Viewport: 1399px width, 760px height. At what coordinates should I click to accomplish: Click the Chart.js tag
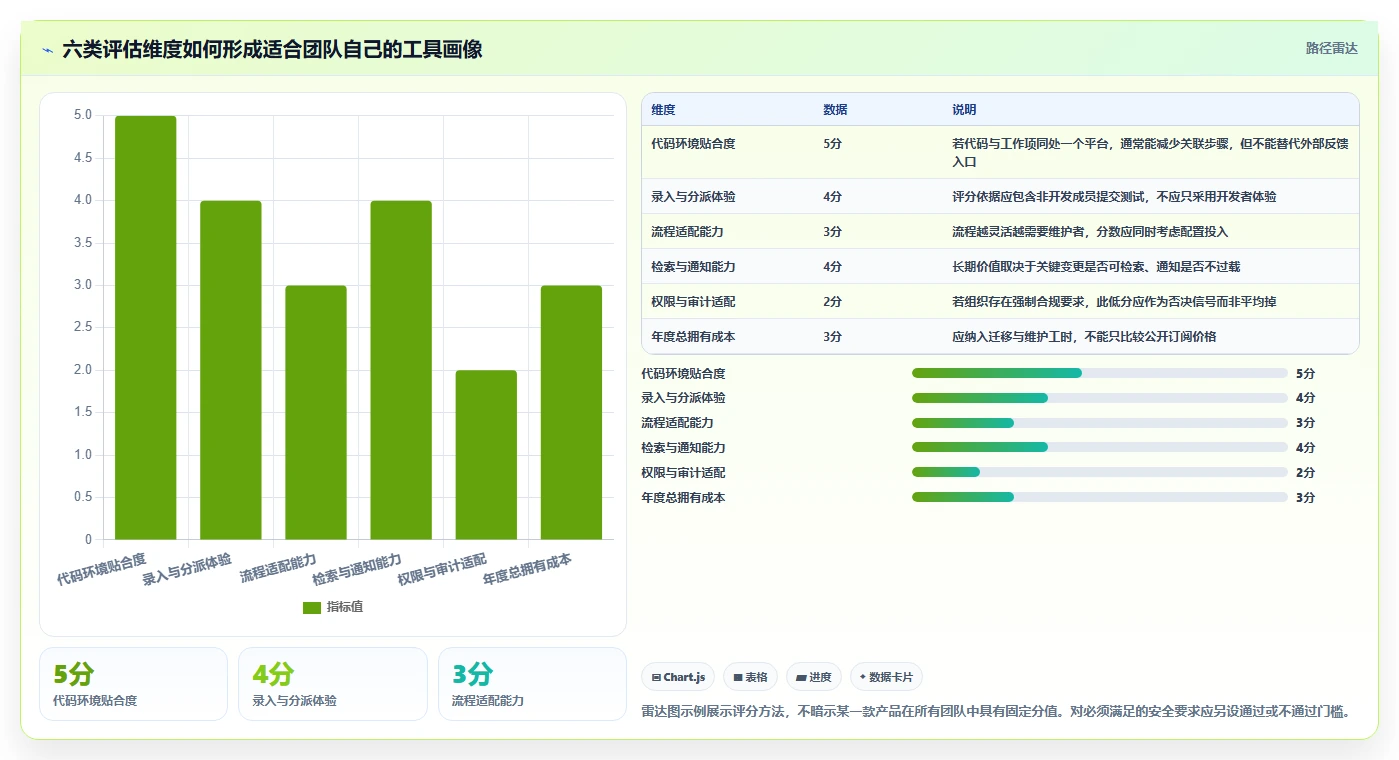(678, 677)
